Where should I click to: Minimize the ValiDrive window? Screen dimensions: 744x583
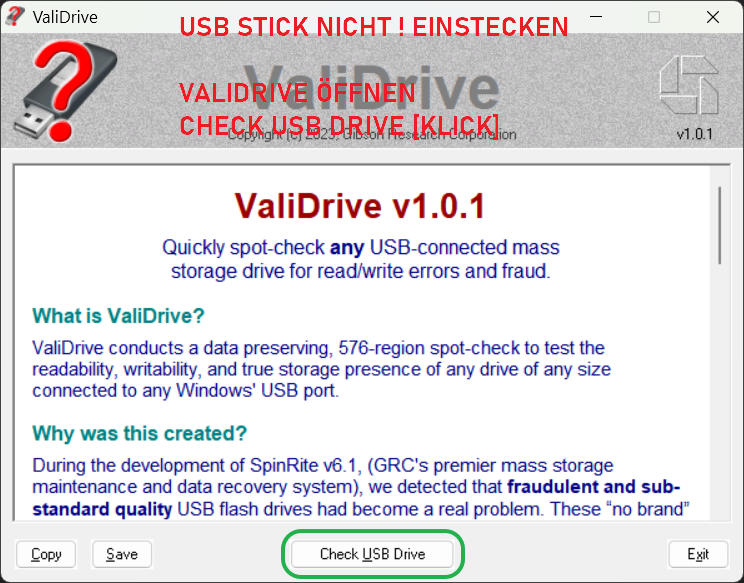click(596, 17)
